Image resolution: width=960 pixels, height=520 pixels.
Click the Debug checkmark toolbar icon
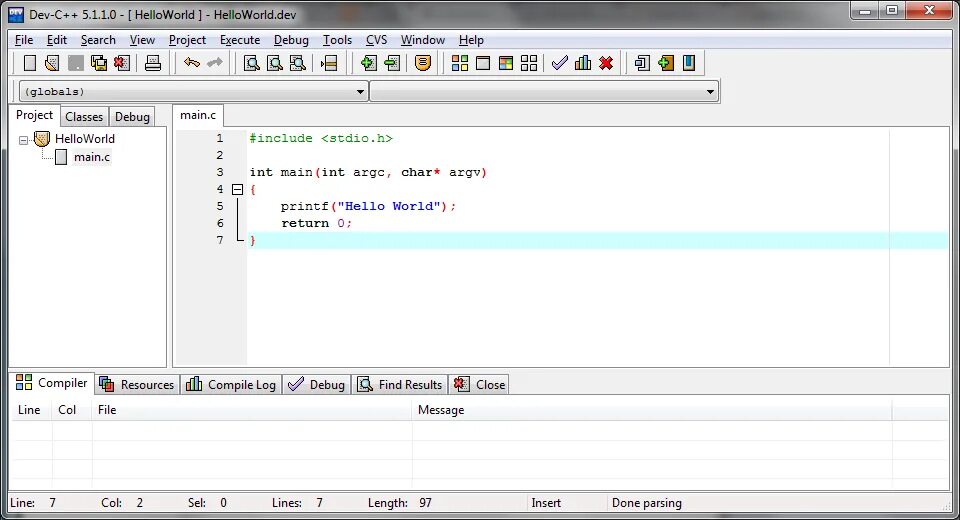click(560, 63)
